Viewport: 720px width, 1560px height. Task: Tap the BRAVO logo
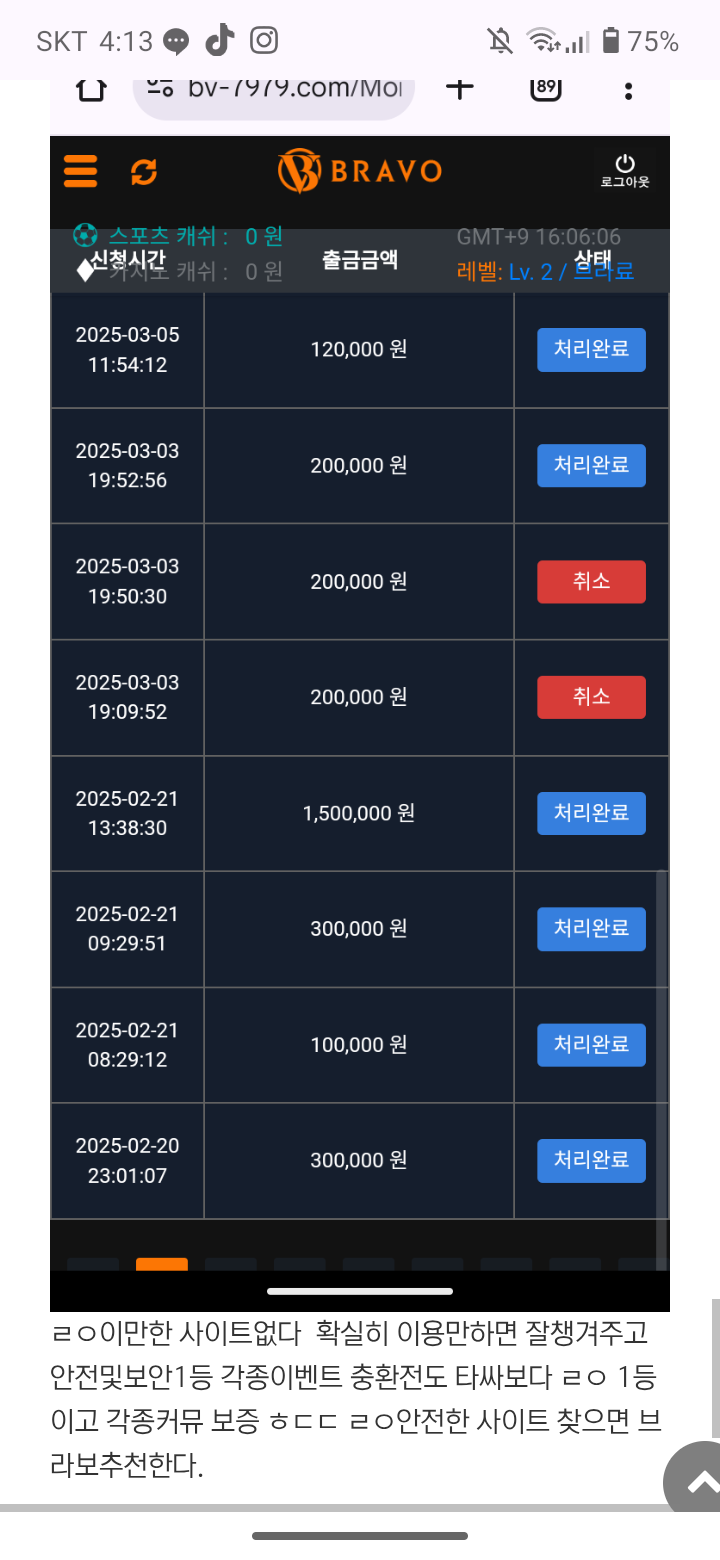pos(360,170)
